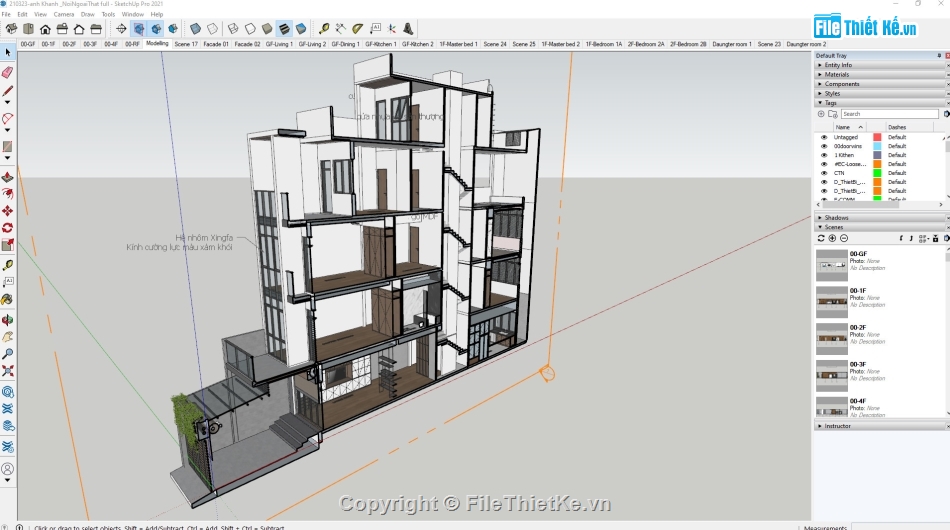Expand the Components panel
950x530 pixels.
(x=879, y=84)
